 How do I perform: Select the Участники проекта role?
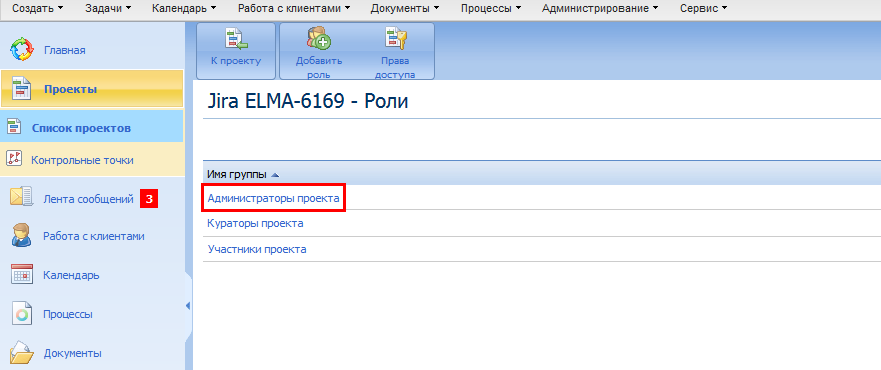tap(257, 249)
